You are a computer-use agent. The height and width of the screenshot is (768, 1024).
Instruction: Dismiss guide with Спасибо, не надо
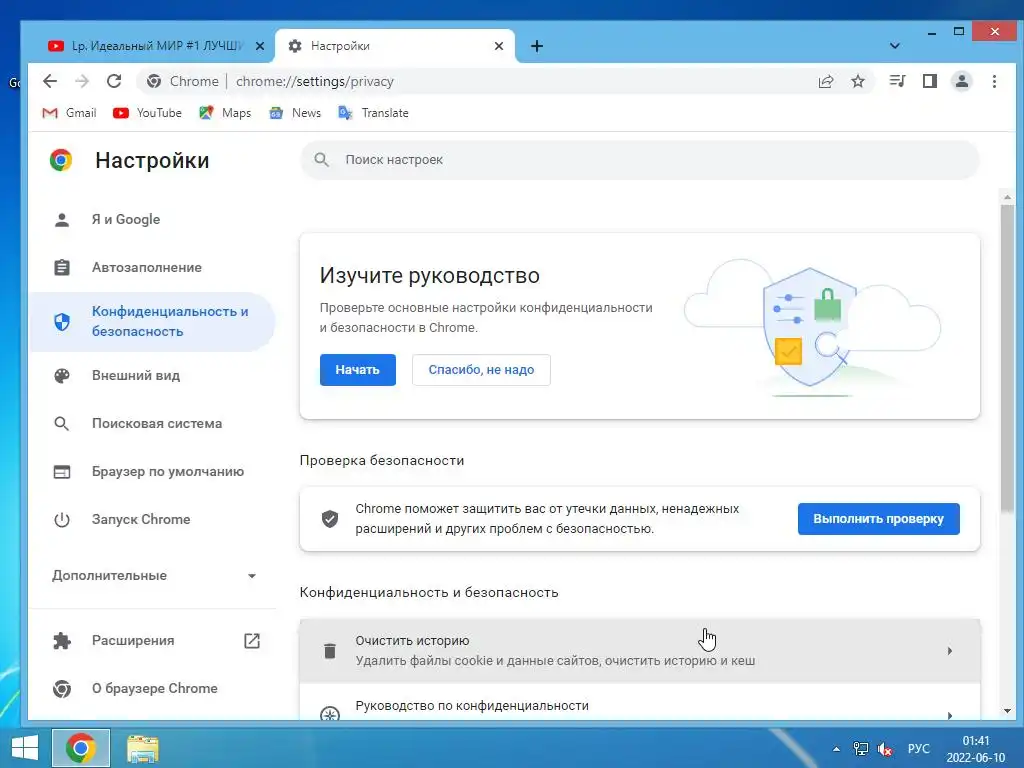(481, 370)
